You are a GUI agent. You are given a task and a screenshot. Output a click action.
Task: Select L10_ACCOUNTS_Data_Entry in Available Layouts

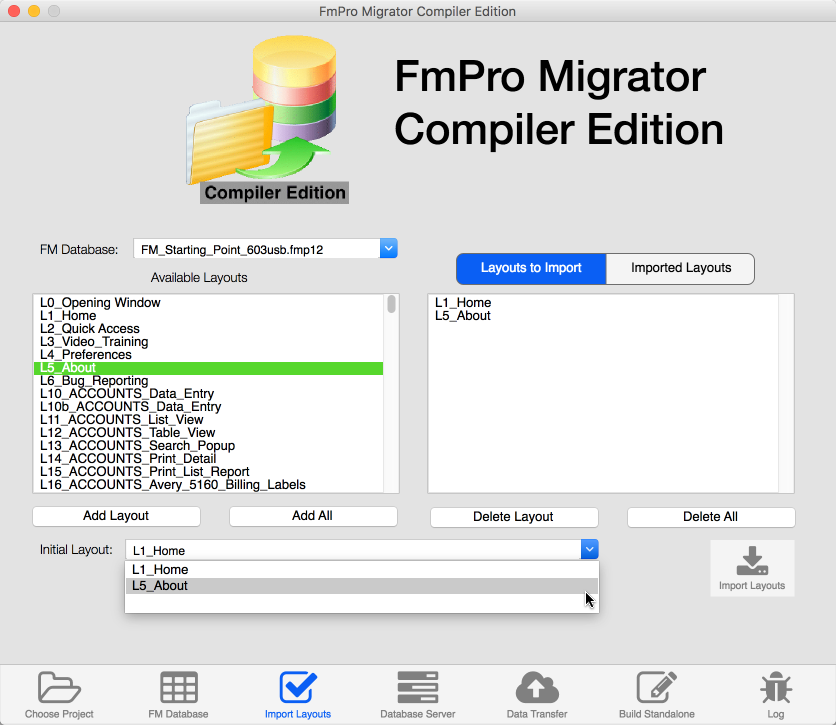click(x=127, y=394)
